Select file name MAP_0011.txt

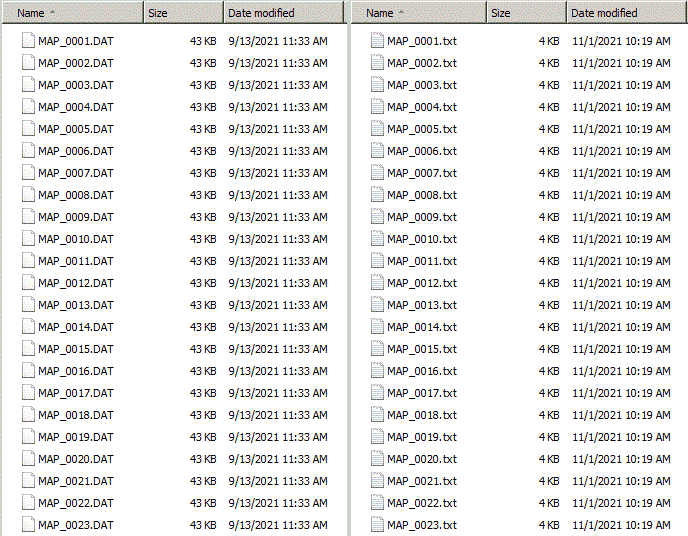point(422,261)
